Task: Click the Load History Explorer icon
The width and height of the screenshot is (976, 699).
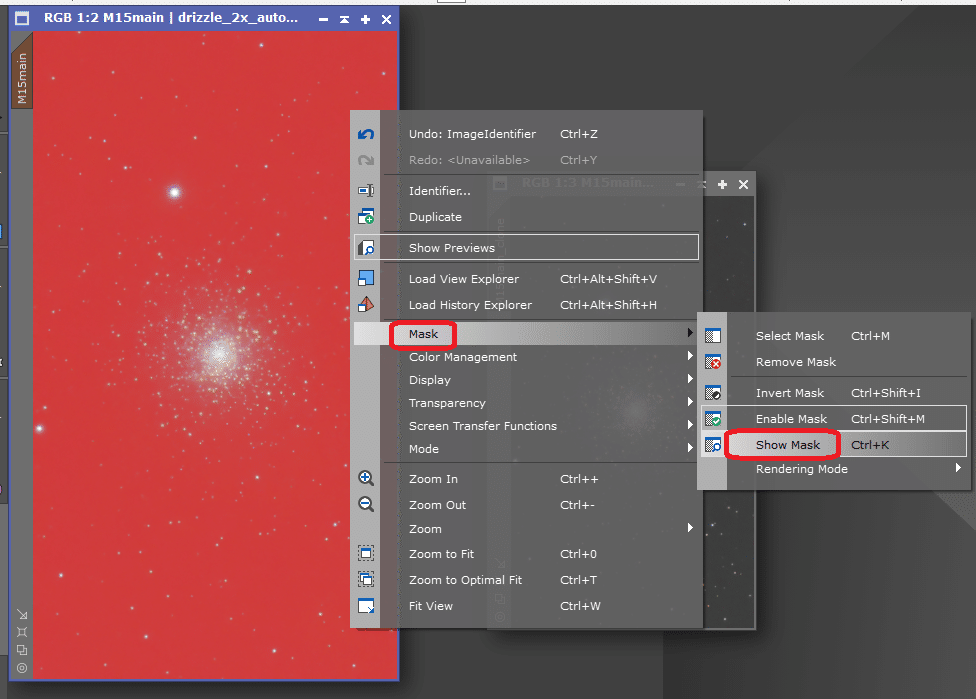Action: point(366,304)
